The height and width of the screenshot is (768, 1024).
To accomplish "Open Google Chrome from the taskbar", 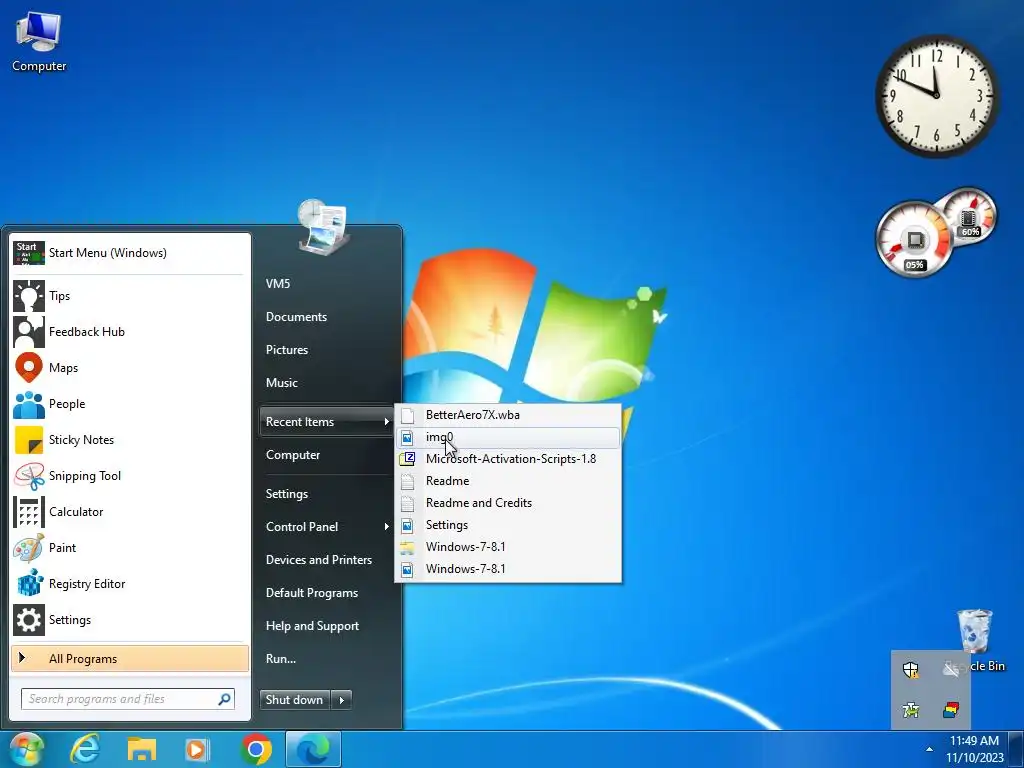I will tap(256, 749).
